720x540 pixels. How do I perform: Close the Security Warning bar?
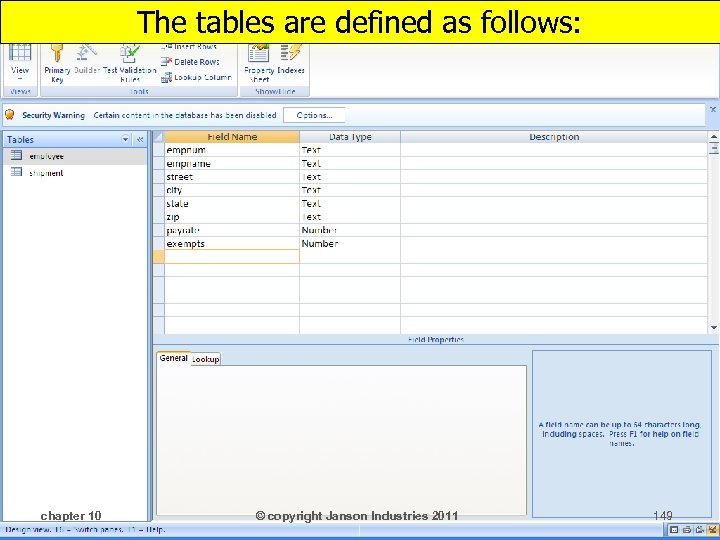point(713,109)
